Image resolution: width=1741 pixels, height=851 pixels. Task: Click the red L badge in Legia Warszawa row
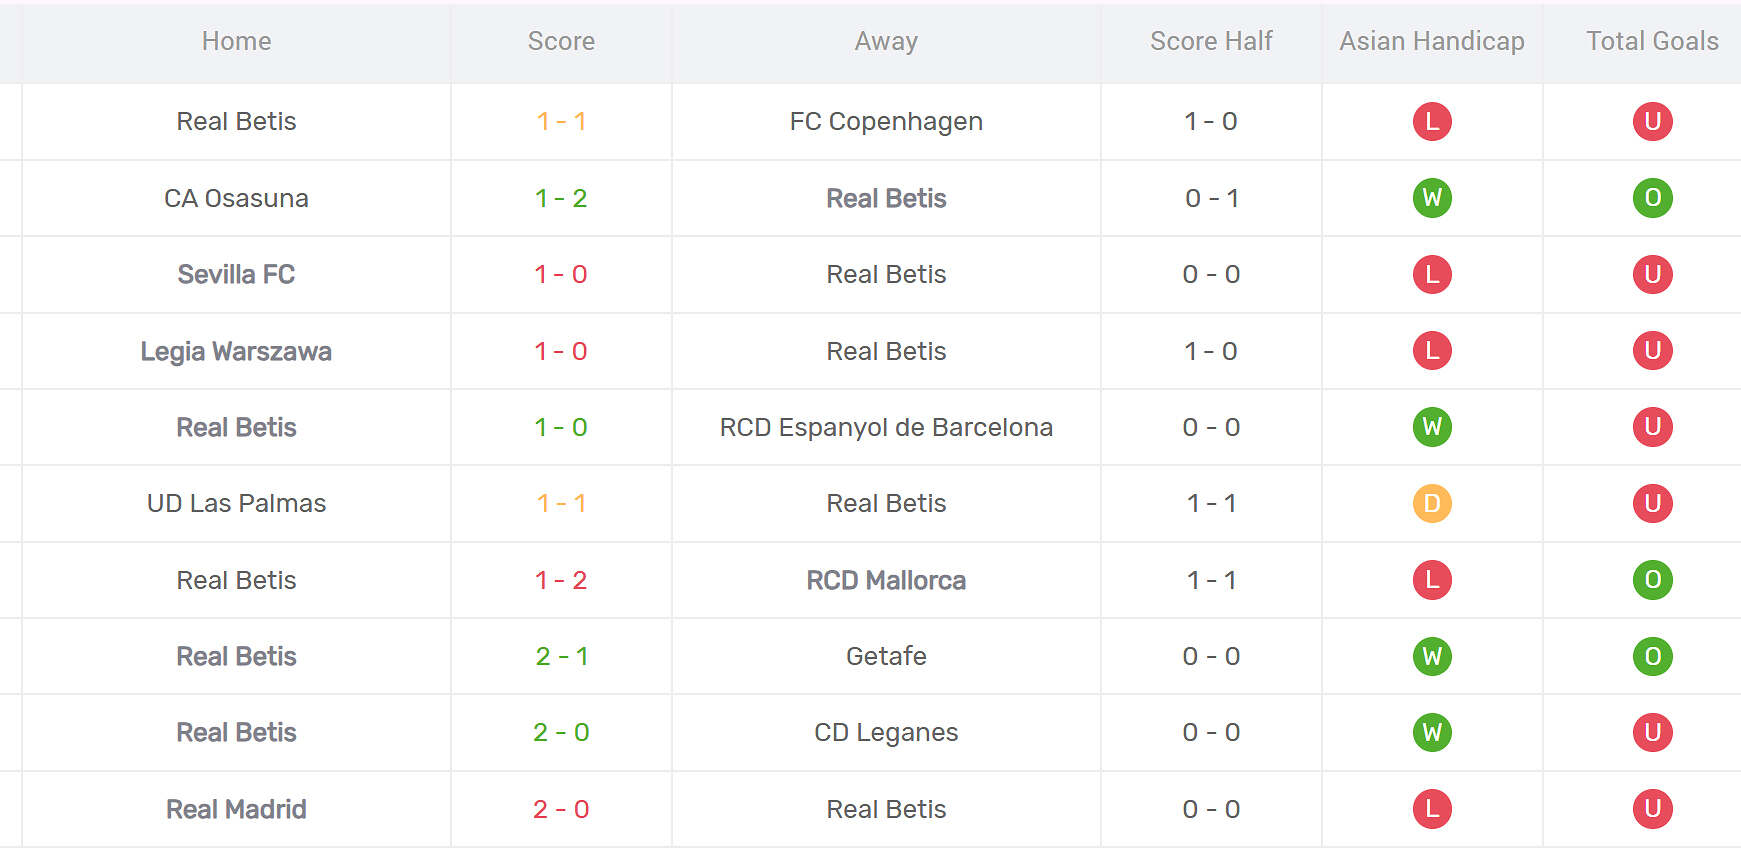click(1432, 351)
